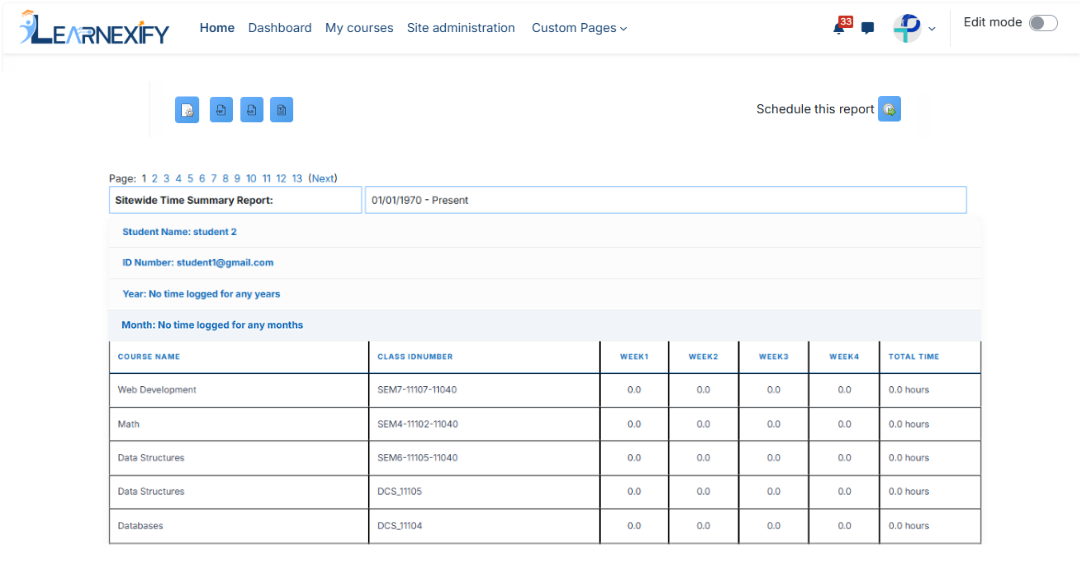Export report as XLS icon

[x=251, y=109]
